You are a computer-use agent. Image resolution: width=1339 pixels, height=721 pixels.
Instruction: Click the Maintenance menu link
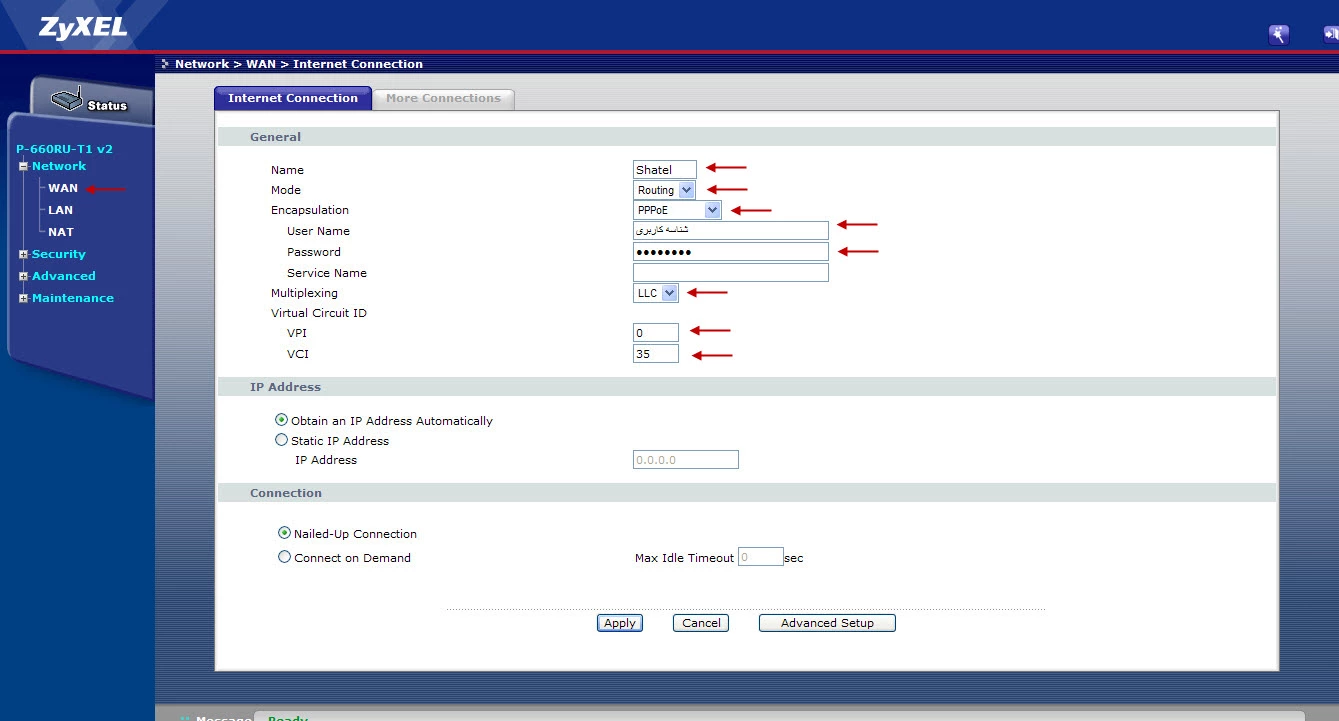point(72,298)
